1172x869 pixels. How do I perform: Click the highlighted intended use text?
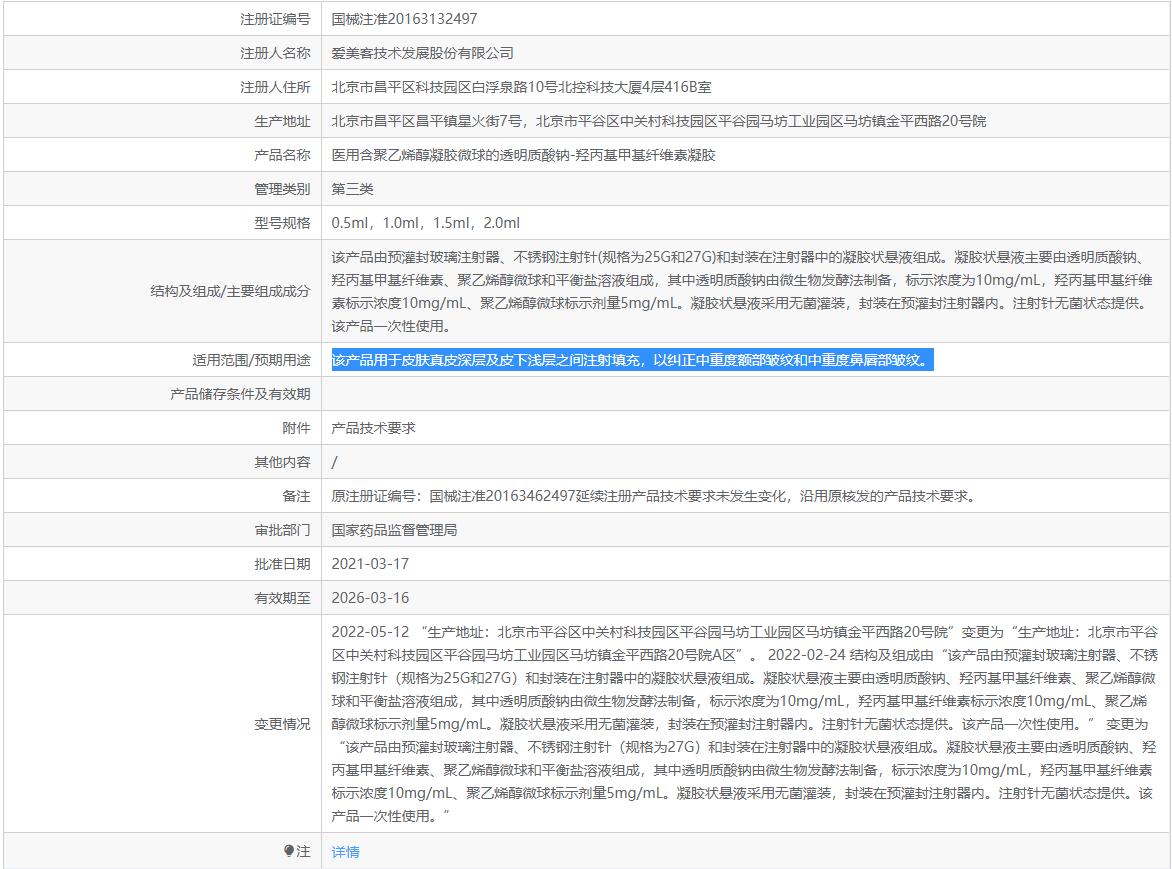632,360
